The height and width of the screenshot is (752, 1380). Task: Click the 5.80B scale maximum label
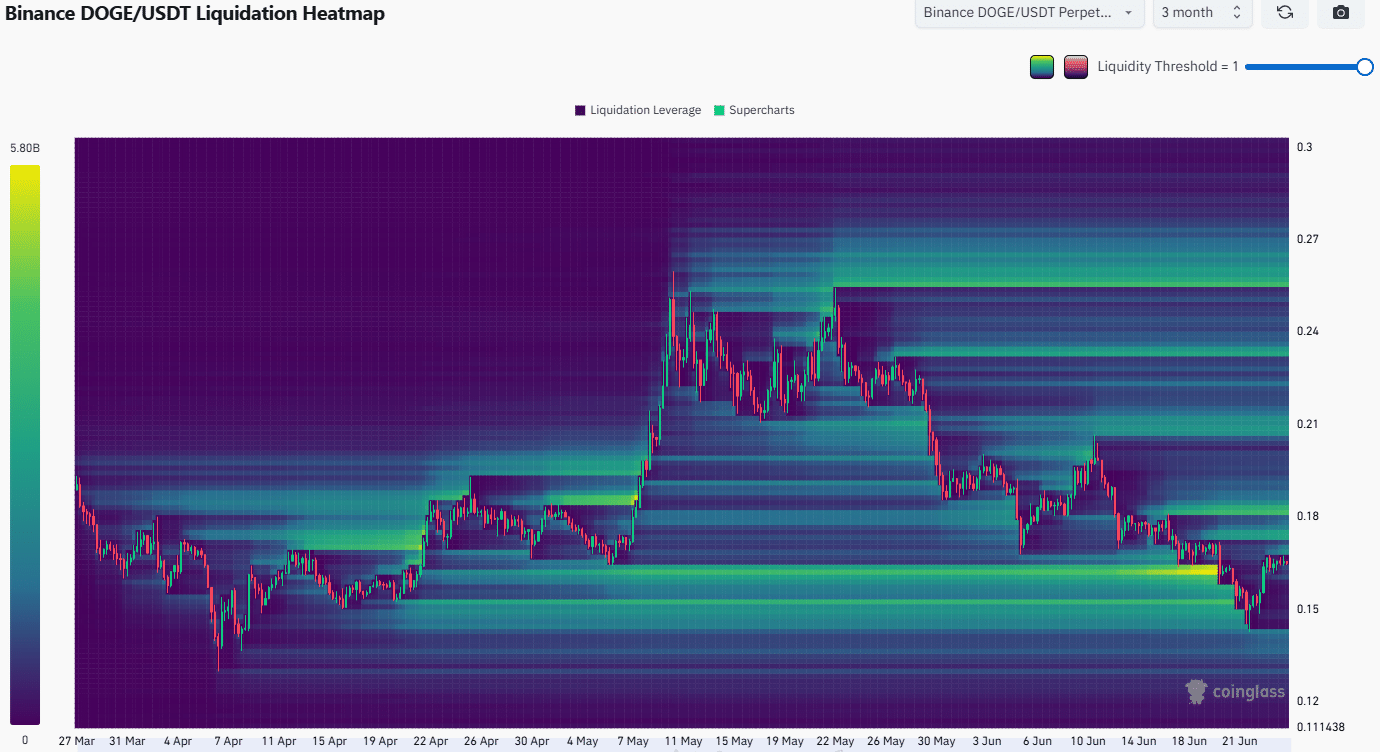[x=25, y=148]
